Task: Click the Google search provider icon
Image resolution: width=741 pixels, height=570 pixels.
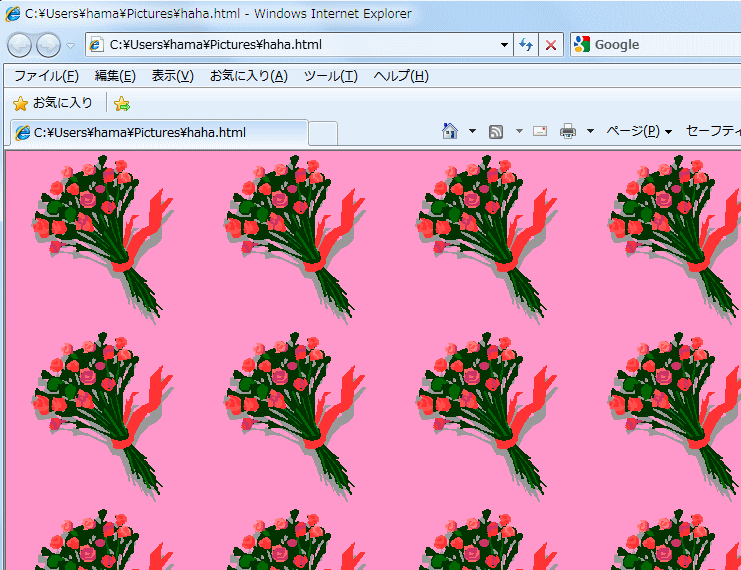Action: [x=582, y=44]
